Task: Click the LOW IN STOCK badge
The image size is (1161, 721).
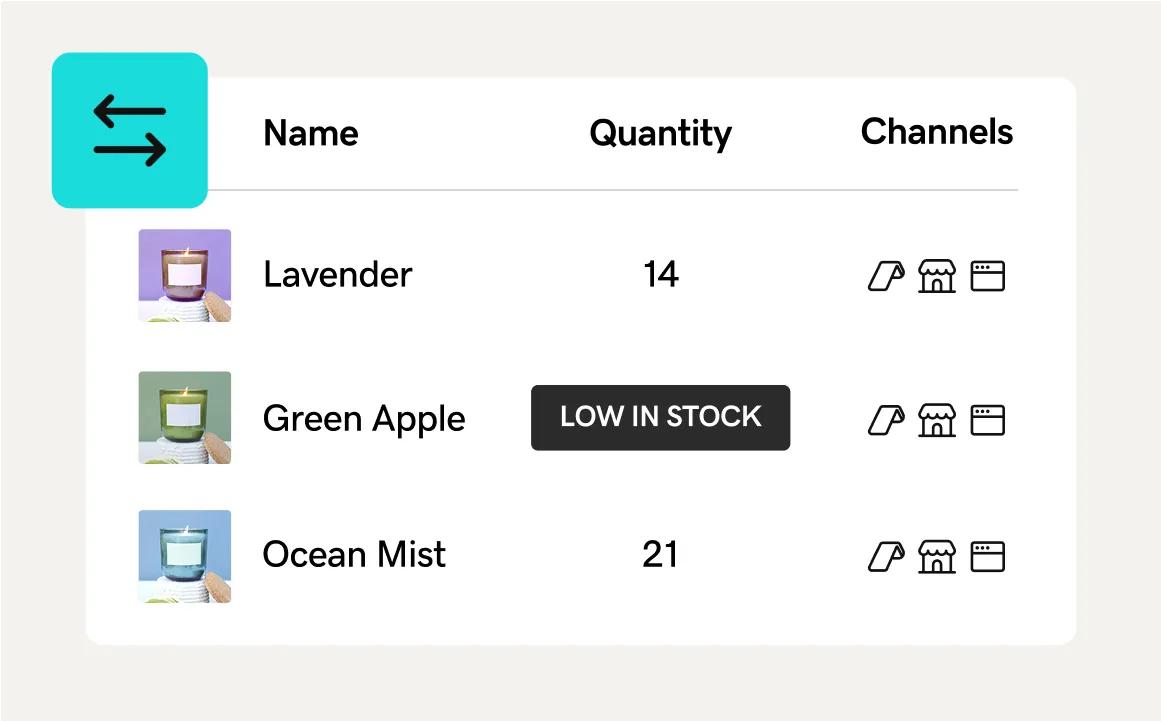Action: [x=660, y=417]
